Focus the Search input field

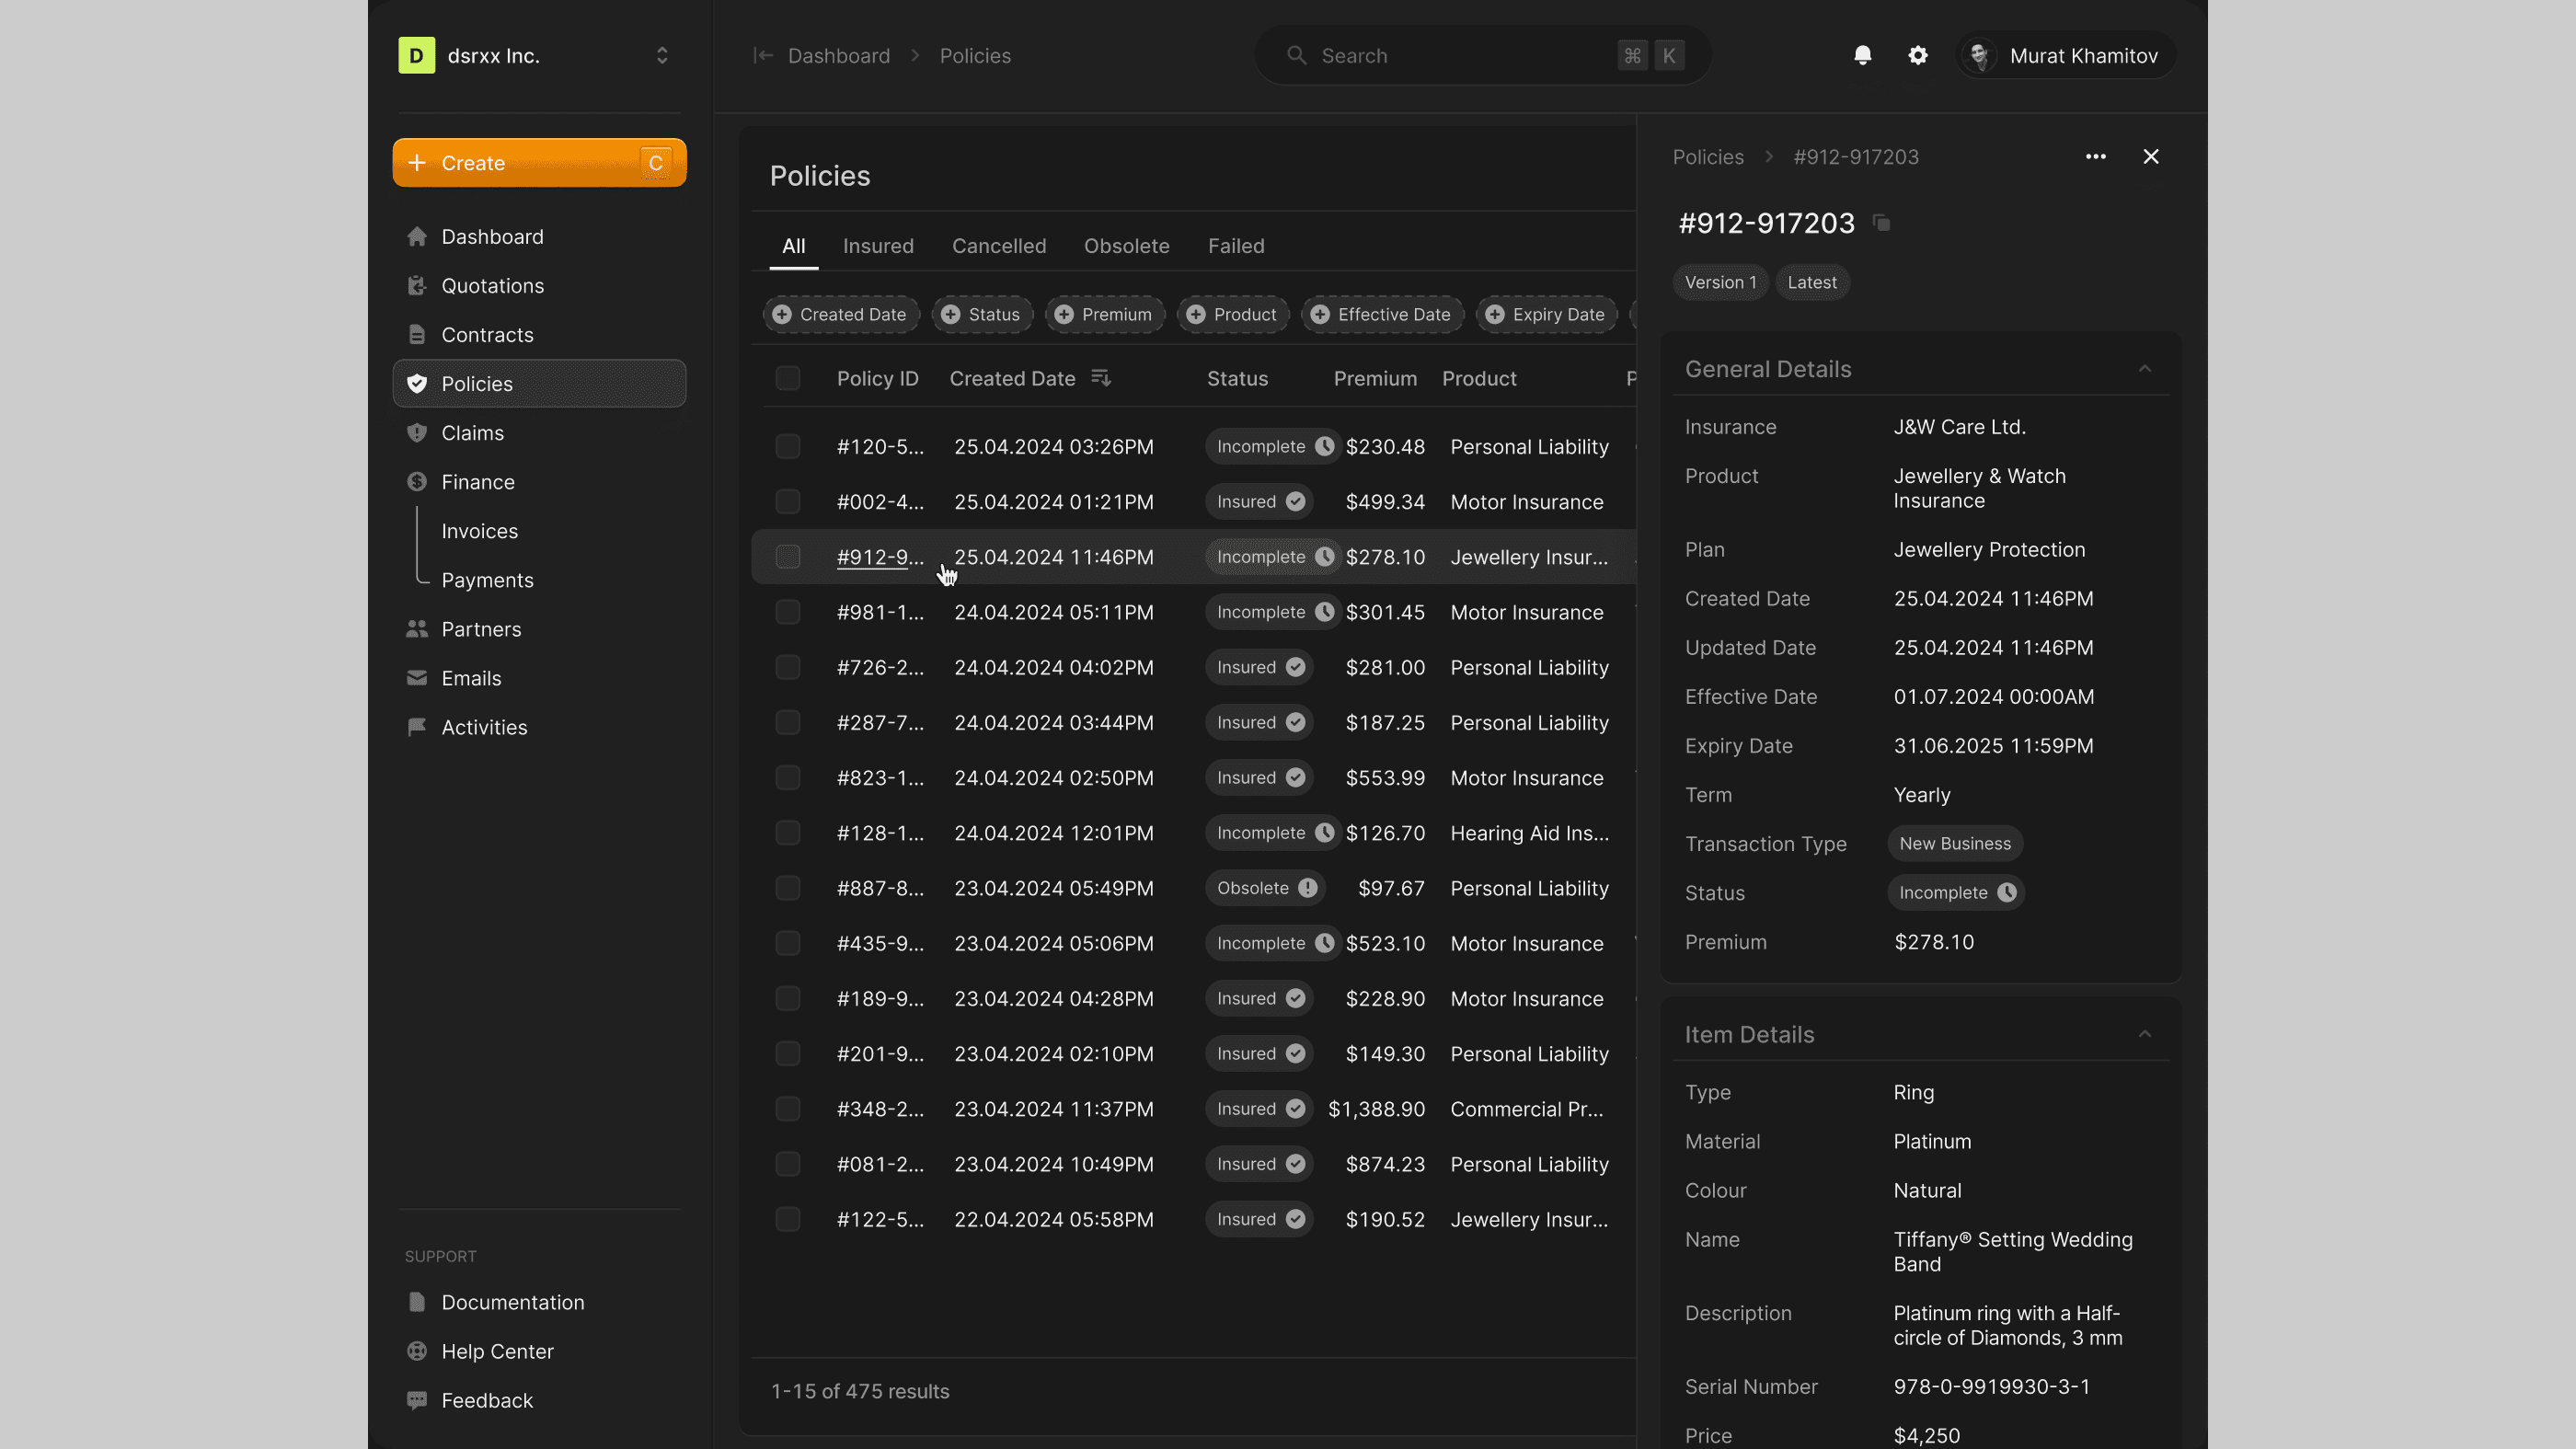click(x=1460, y=56)
